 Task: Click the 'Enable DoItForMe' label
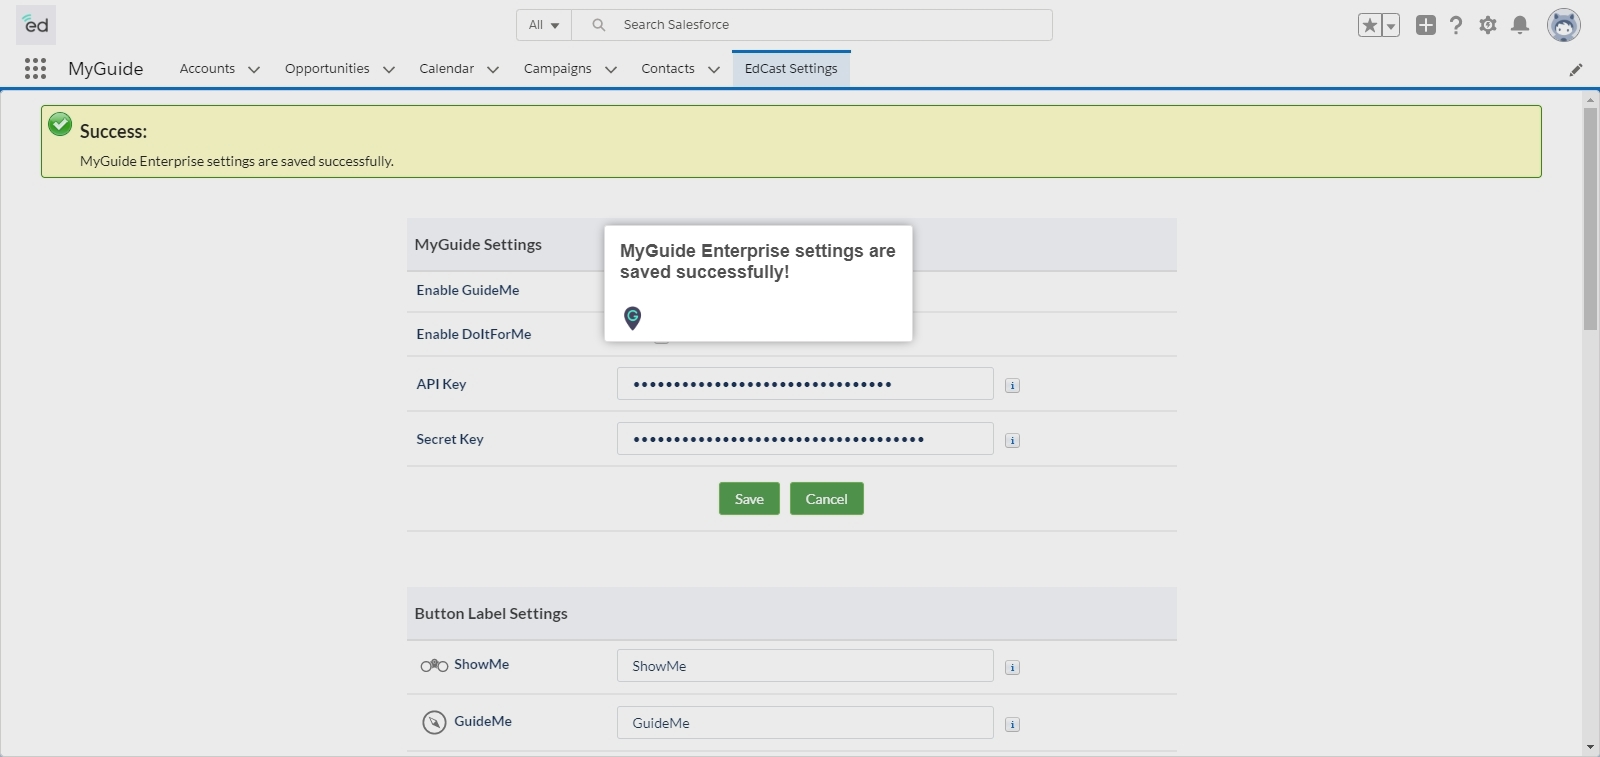click(474, 334)
